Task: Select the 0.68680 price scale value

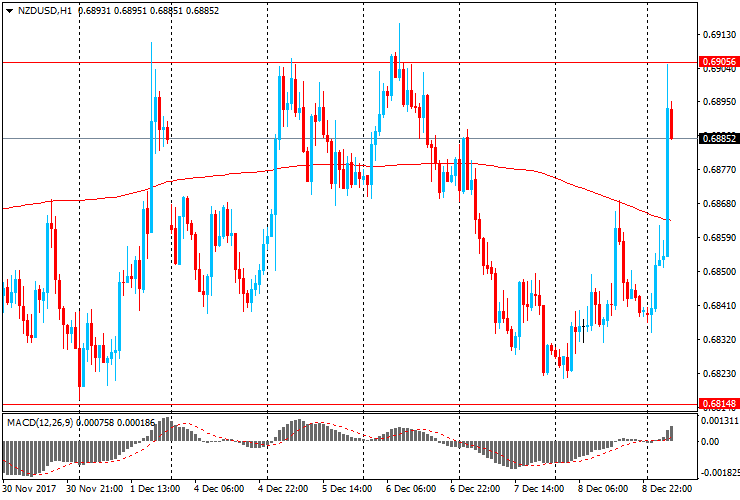Action: point(719,203)
